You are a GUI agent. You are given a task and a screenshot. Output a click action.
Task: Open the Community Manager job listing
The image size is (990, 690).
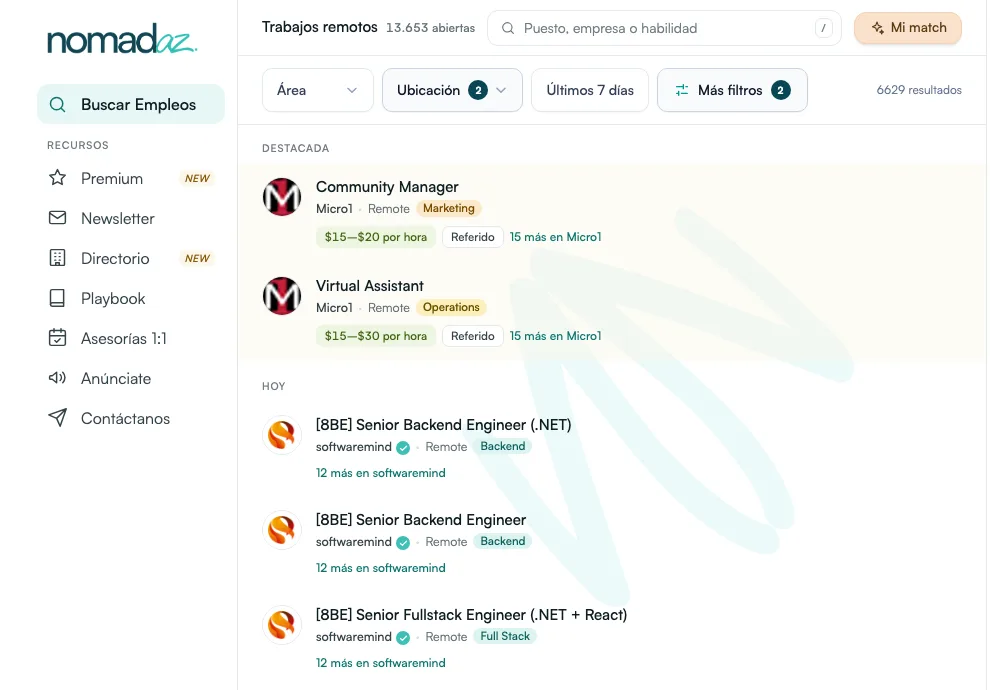tap(387, 187)
